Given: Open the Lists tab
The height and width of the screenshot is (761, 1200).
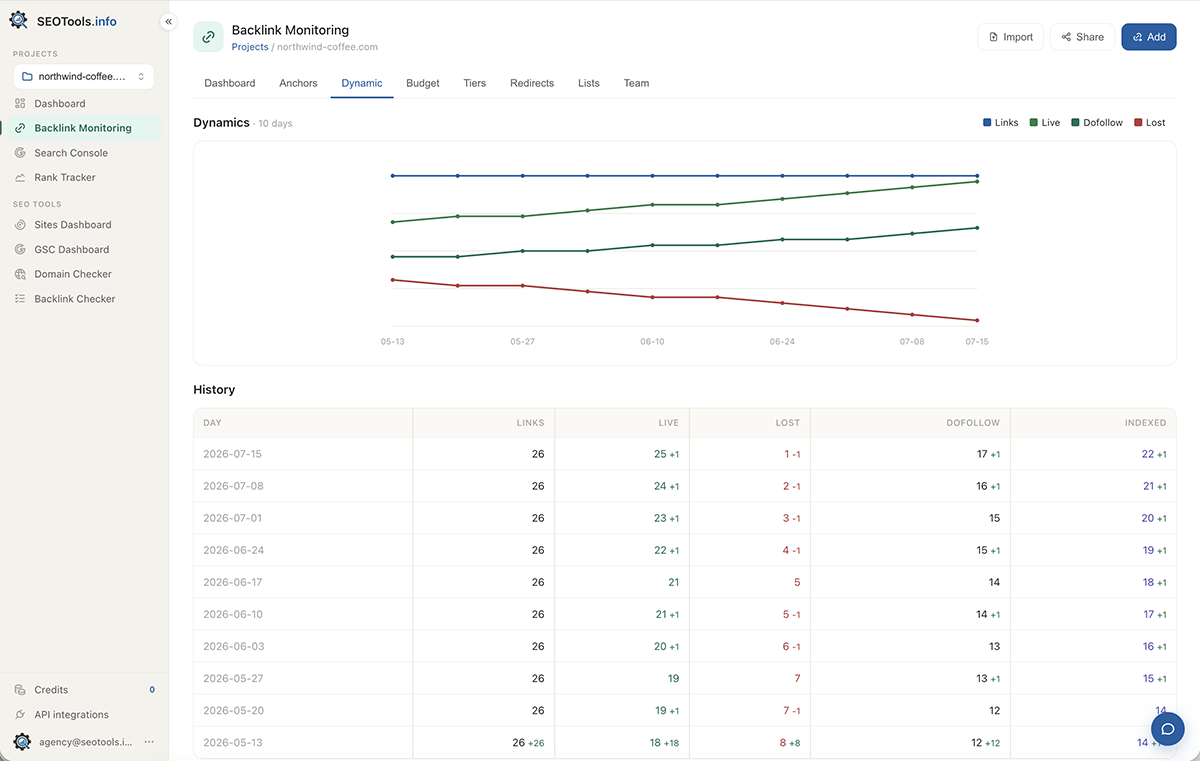Looking at the screenshot, I should click(589, 83).
